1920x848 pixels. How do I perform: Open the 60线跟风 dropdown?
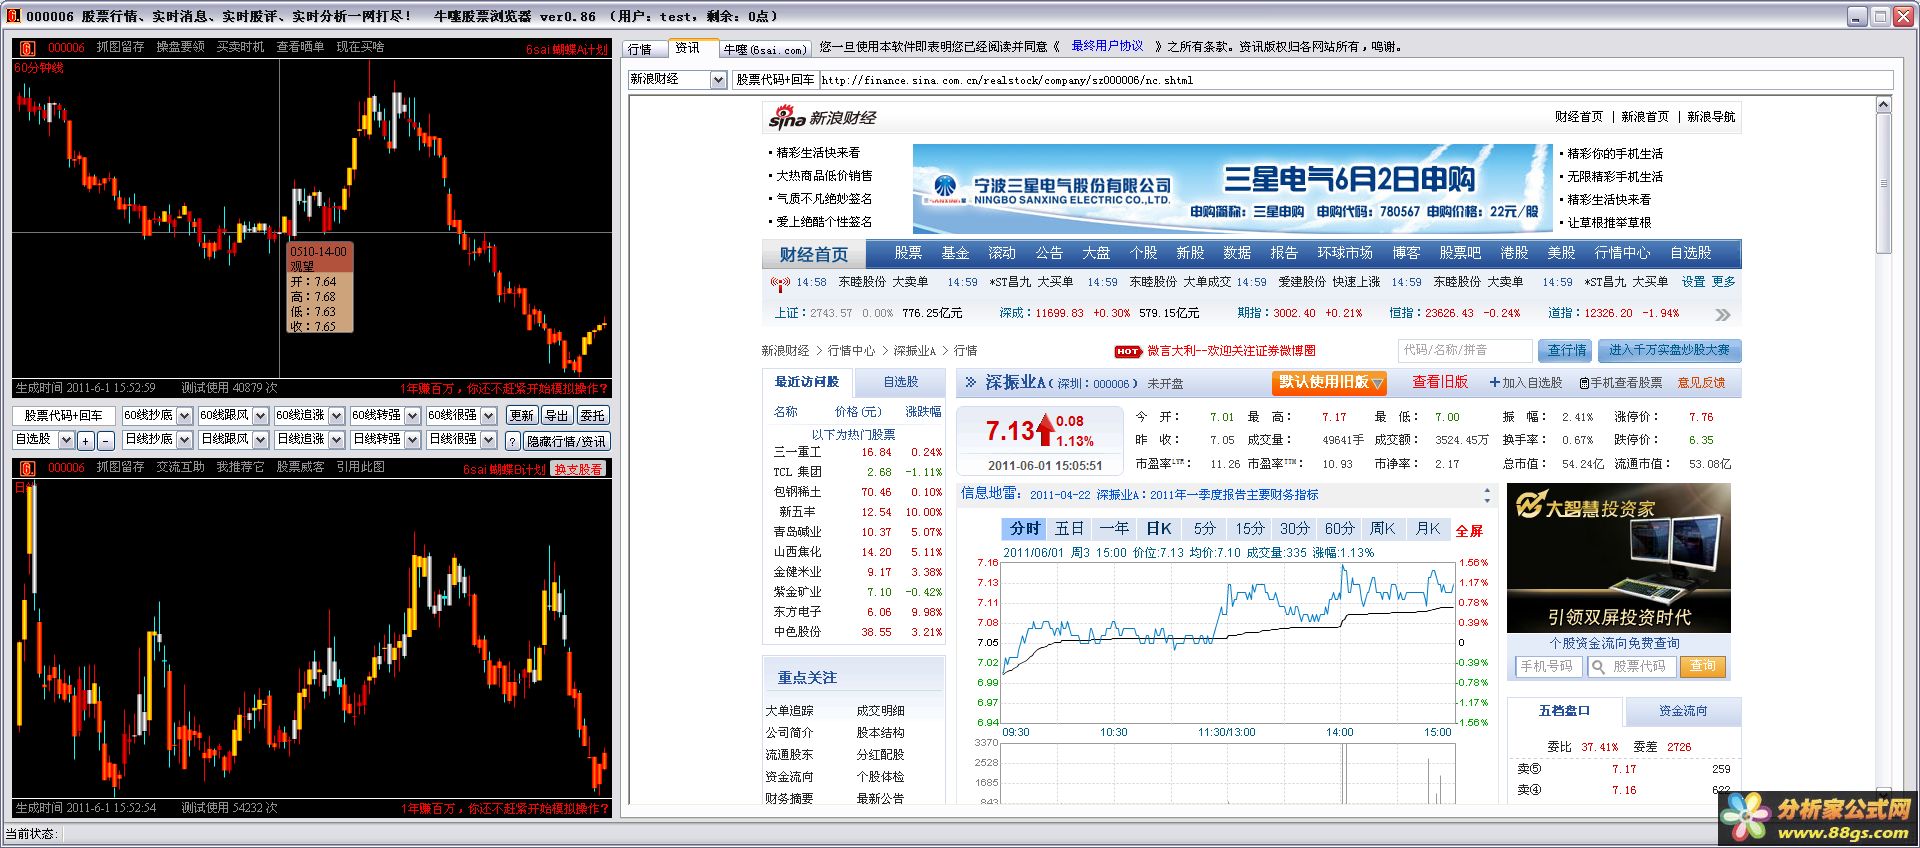(x=260, y=415)
